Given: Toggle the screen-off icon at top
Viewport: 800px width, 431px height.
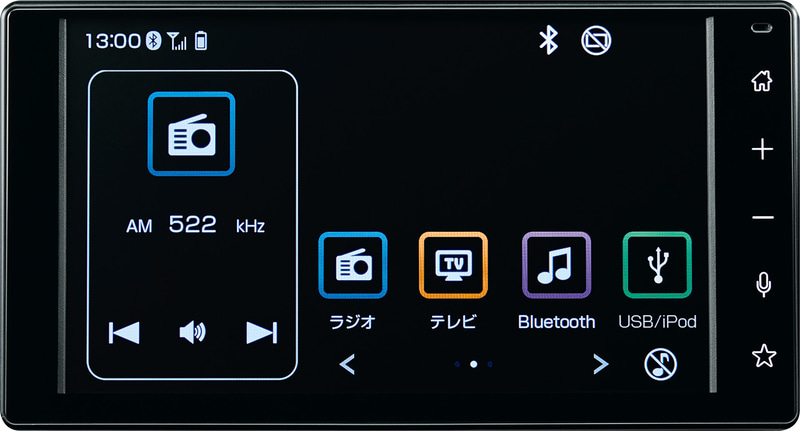Looking at the screenshot, I should click(596, 40).
